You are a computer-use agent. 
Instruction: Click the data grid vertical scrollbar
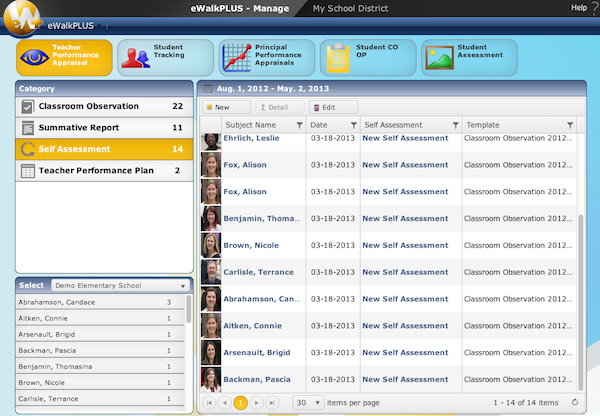coord(580,302)
